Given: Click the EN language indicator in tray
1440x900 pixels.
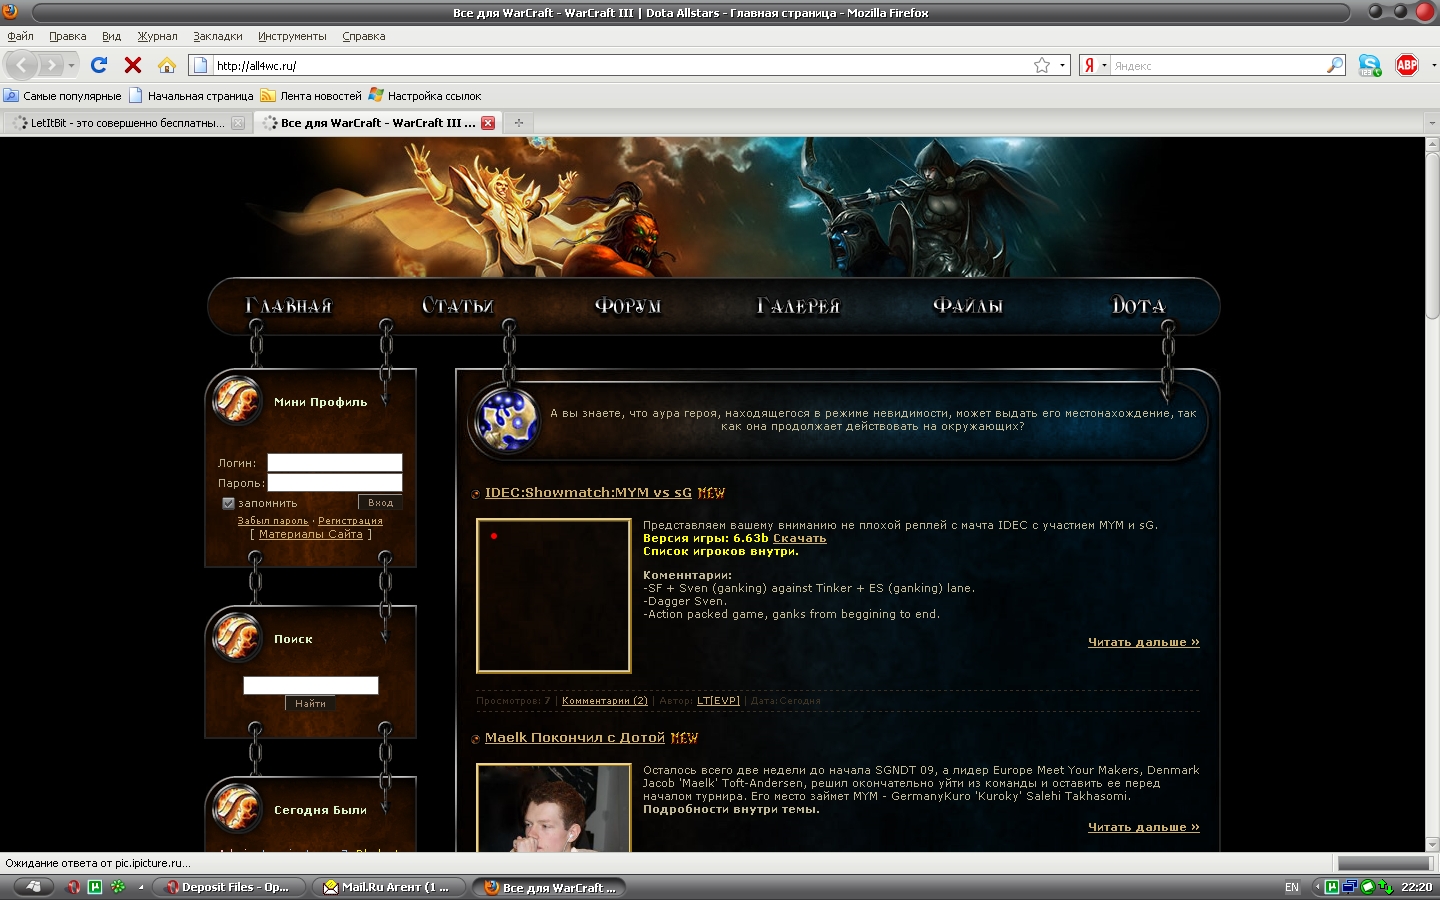Looking at the screenshot, I should [1291, 887].
